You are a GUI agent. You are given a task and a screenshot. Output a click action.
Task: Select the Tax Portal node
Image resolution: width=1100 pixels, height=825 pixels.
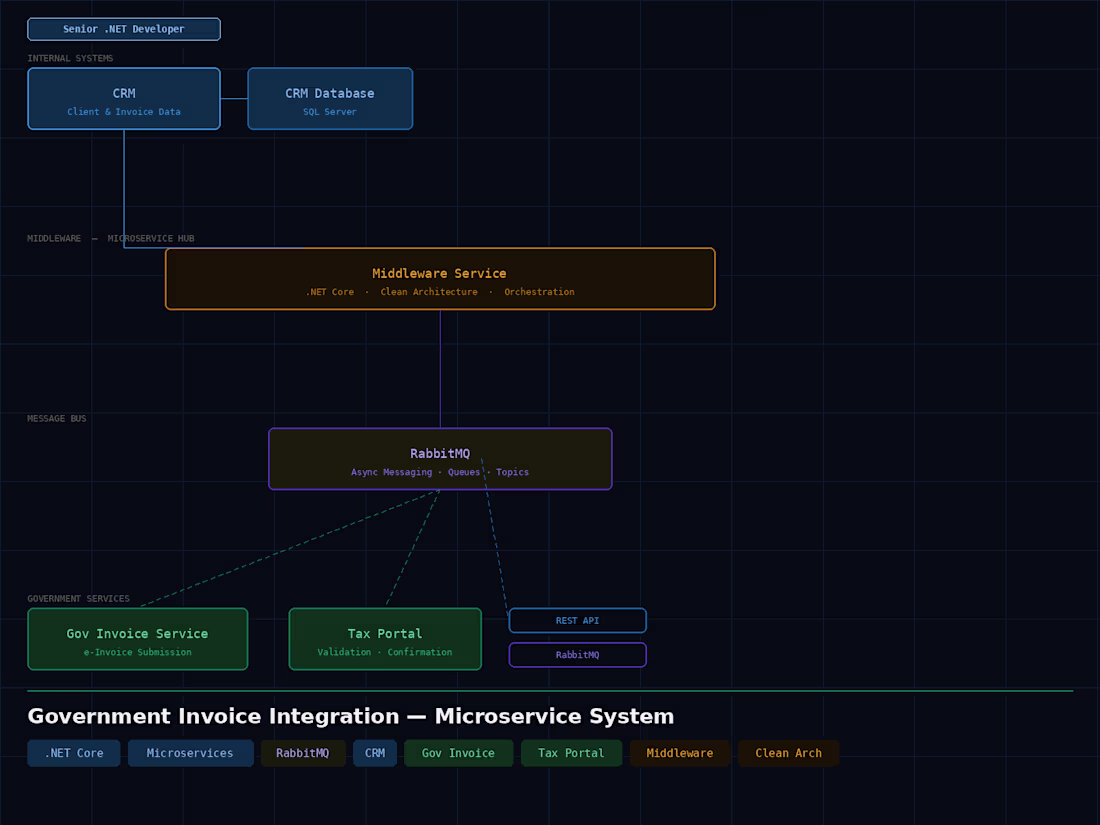tap(385, 638)
